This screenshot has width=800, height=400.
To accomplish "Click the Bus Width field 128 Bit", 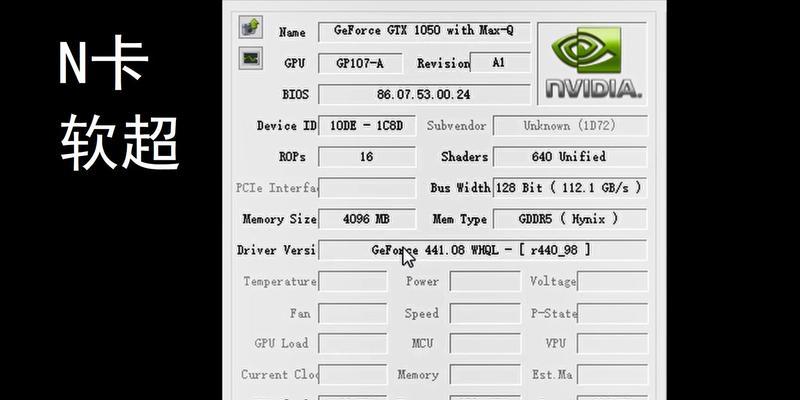I will click(569, 188).
